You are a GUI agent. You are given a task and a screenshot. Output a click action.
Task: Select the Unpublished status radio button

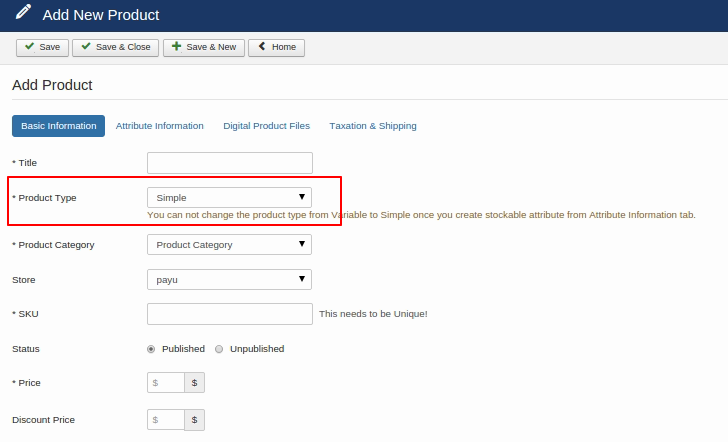(219, 349)
